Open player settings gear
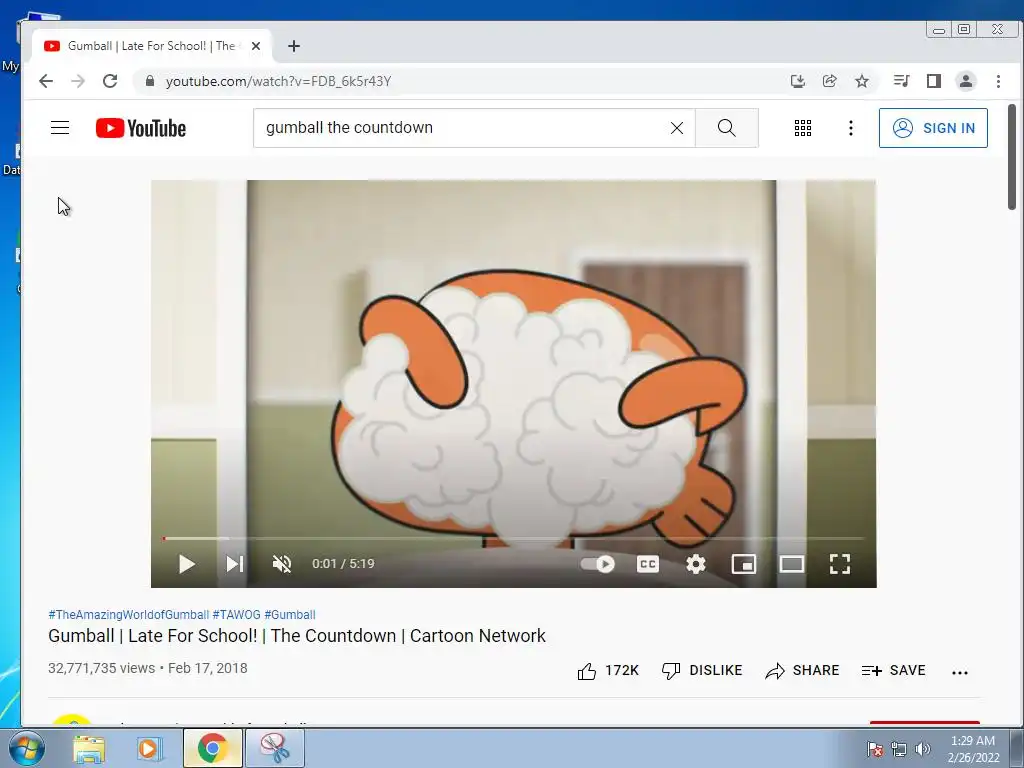The width and height of the screenshot is (1024, 768). (696, 564)
